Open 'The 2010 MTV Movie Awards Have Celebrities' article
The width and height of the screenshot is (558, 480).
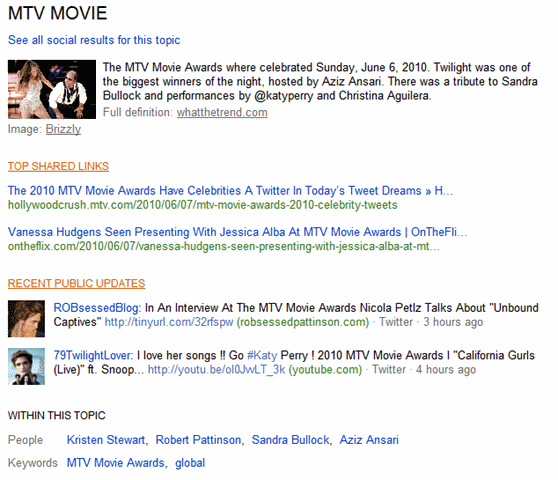[230, 191]
